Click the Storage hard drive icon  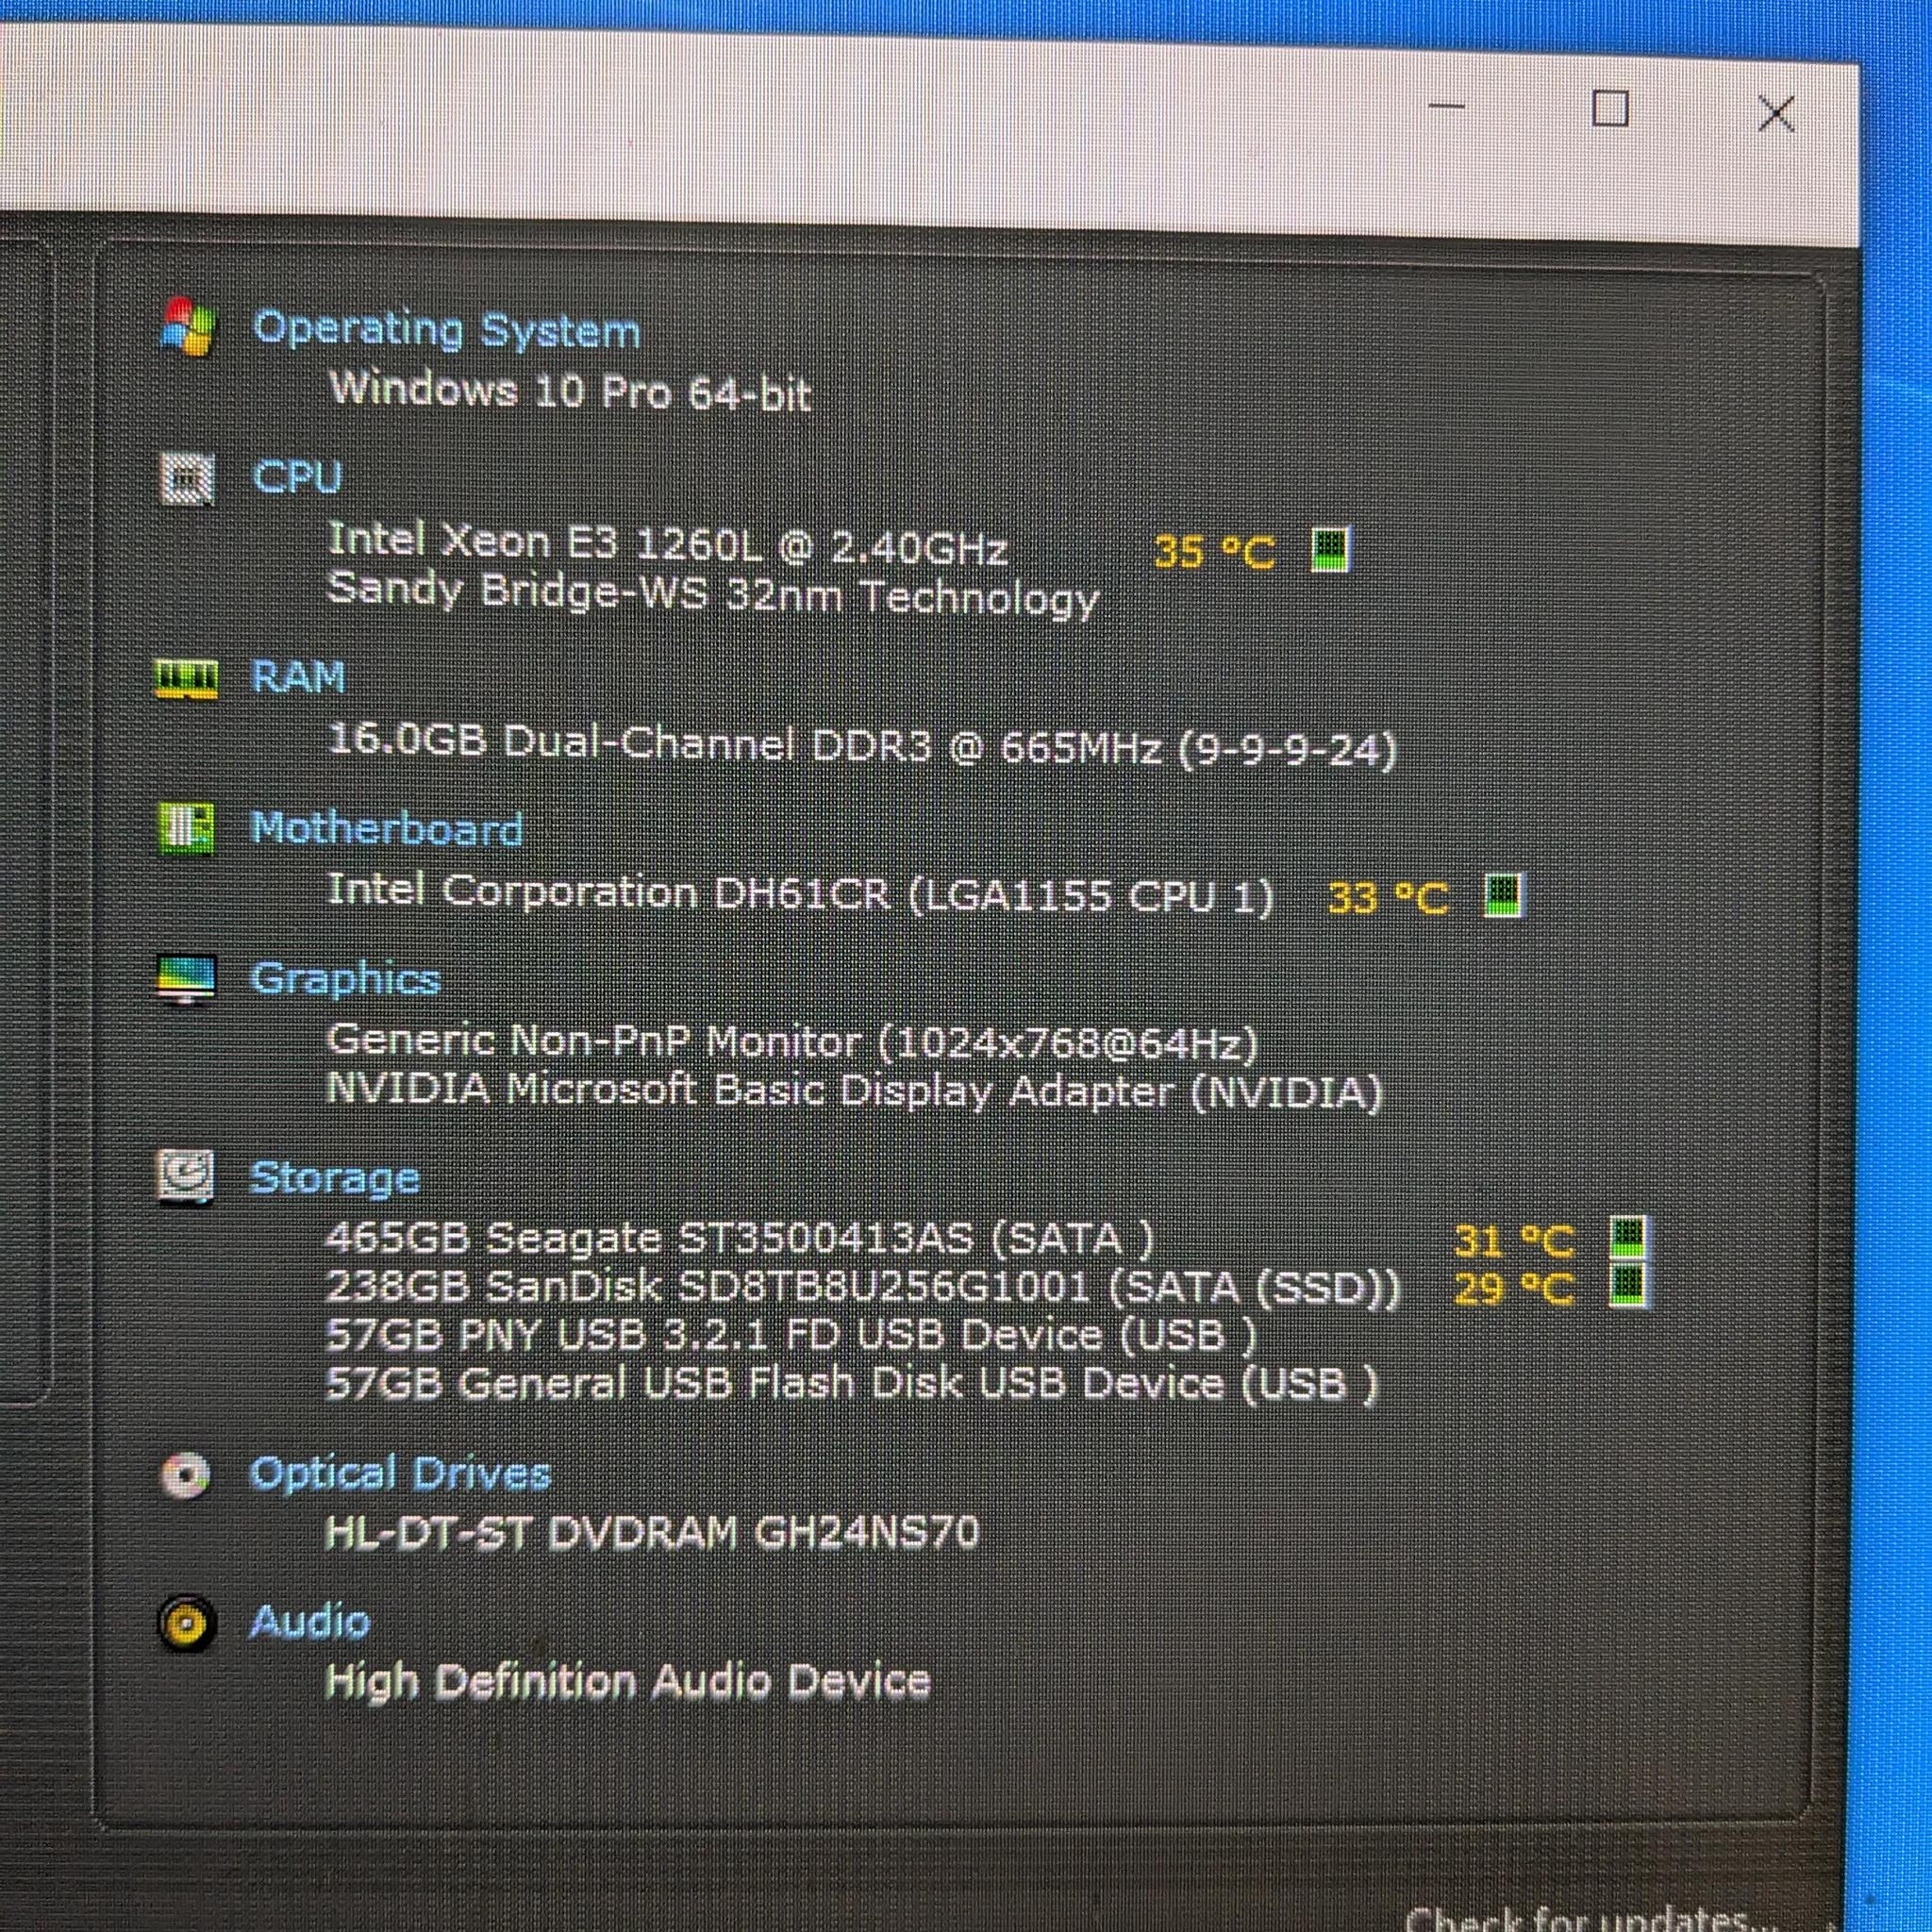[186, 1178]
